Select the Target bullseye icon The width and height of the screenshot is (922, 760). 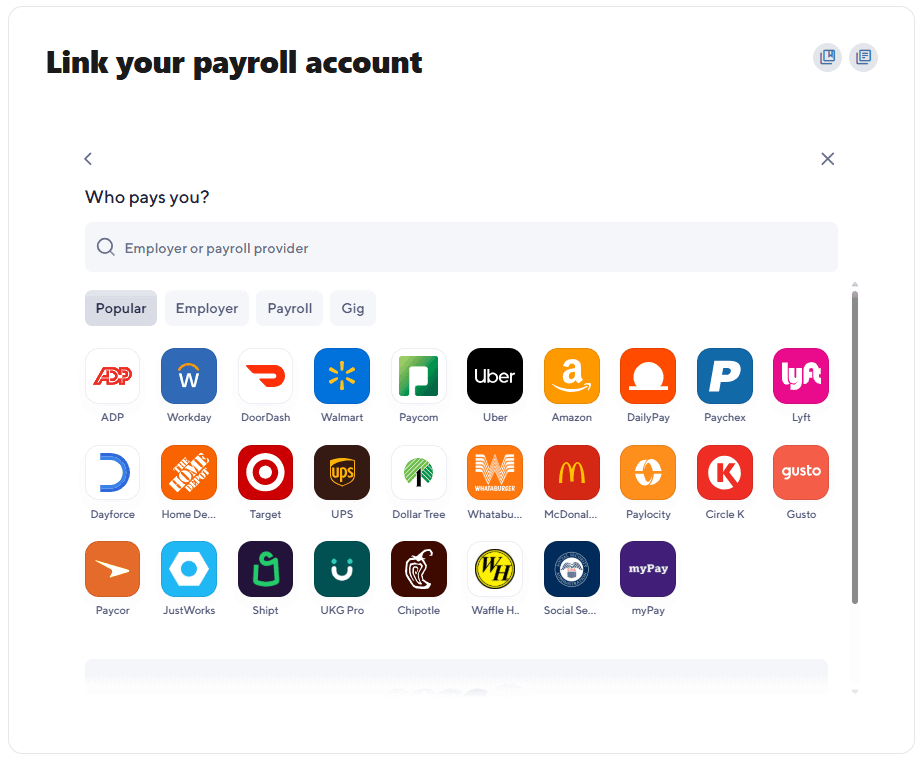click(265, 472)
